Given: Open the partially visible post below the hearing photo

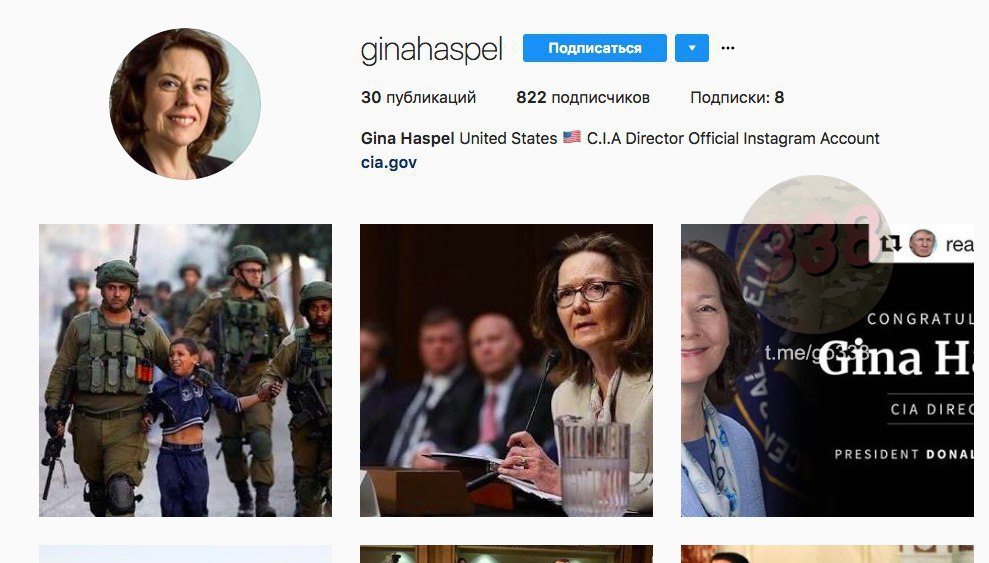Looking at the screenshot, I should [x=506, y=554].
